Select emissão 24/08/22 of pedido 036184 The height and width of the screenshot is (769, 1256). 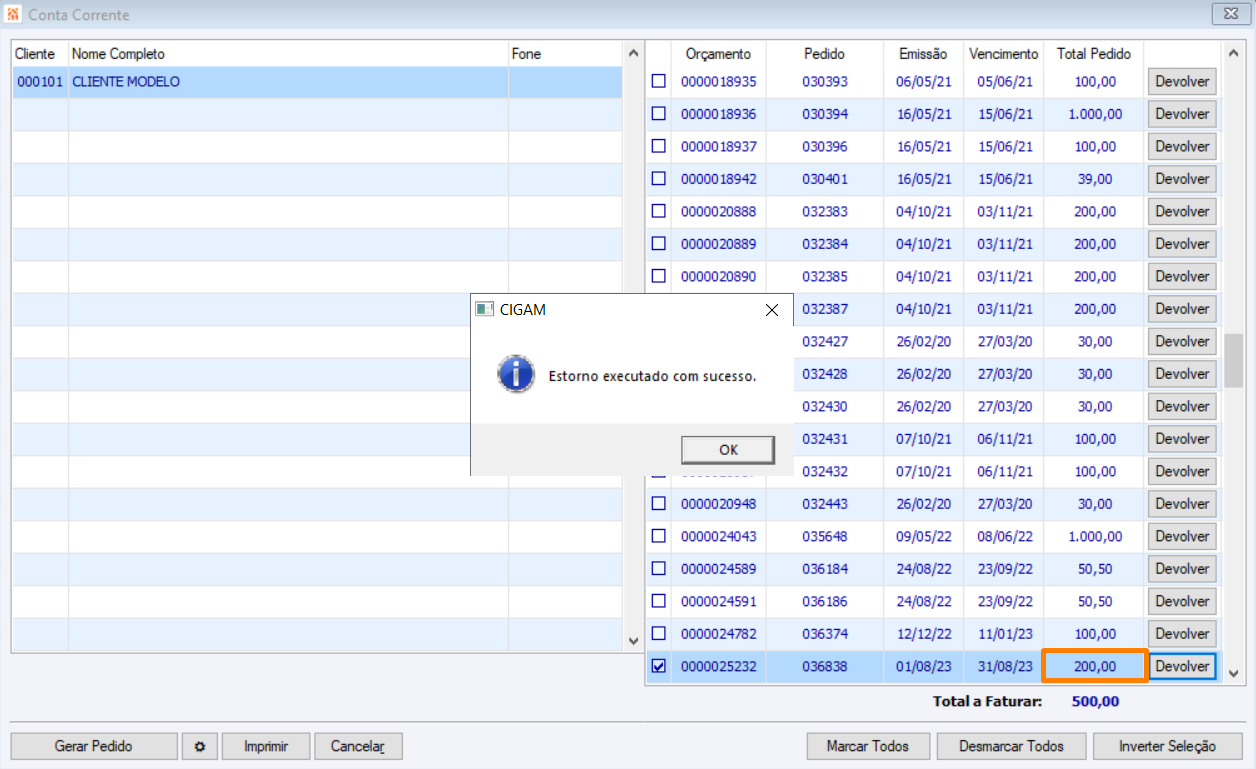[923, 569]
